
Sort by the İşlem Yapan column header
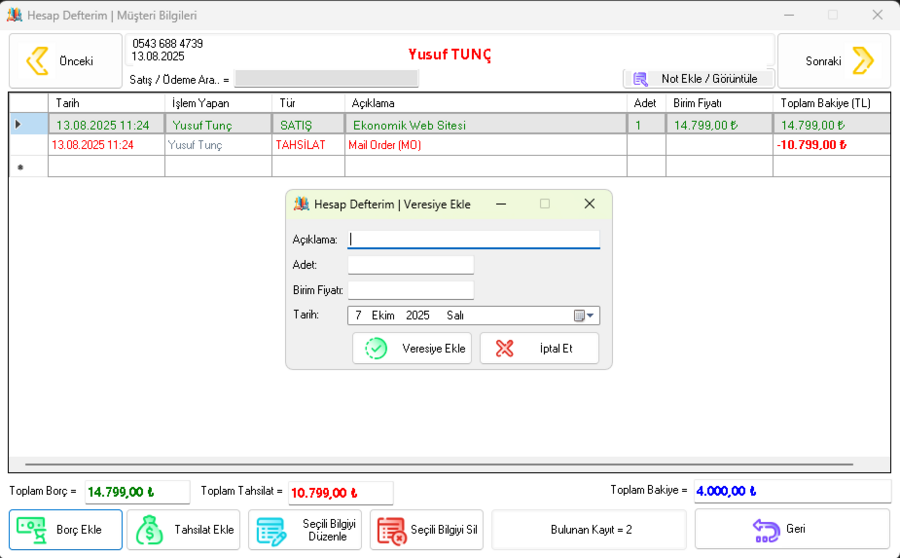coord(218,103)
